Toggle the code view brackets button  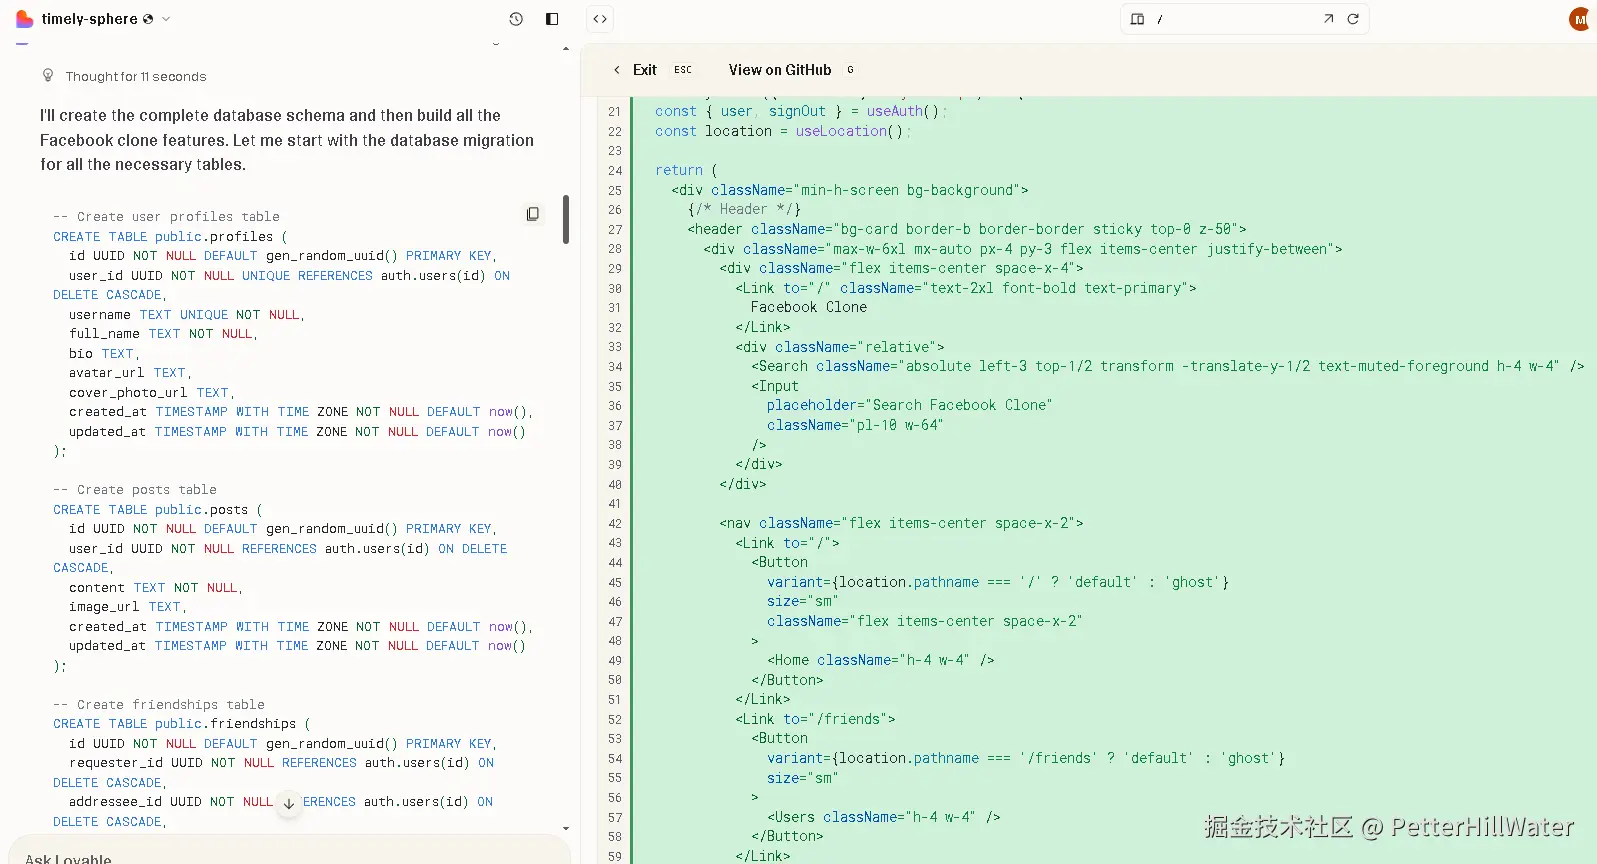tap(600, 19)
